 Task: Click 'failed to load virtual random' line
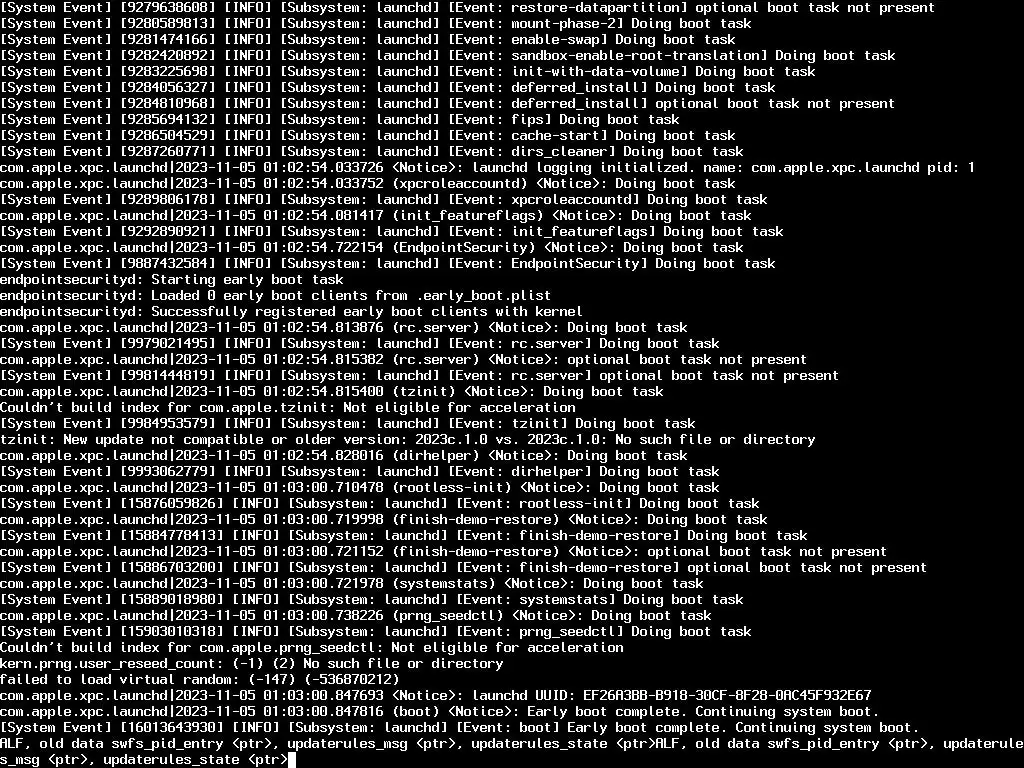pos(200,679)
